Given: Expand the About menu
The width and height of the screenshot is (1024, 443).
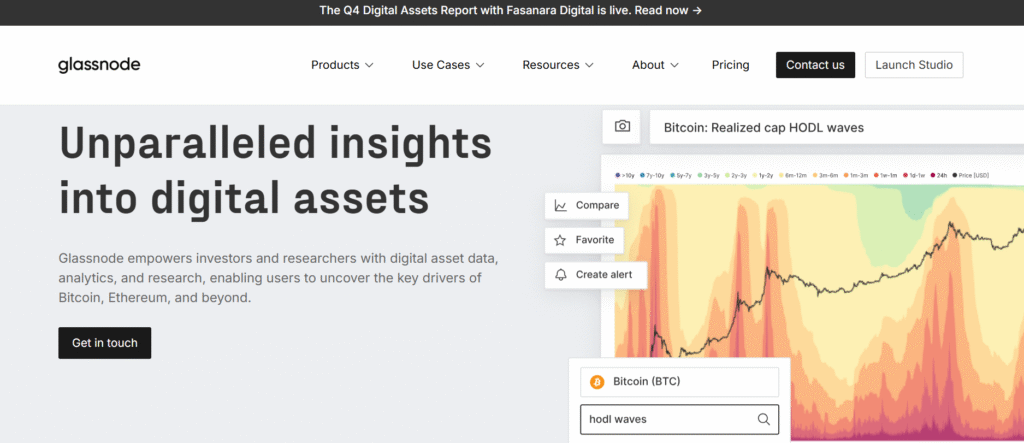Looking at the screenshot, I should pos(655,65).
